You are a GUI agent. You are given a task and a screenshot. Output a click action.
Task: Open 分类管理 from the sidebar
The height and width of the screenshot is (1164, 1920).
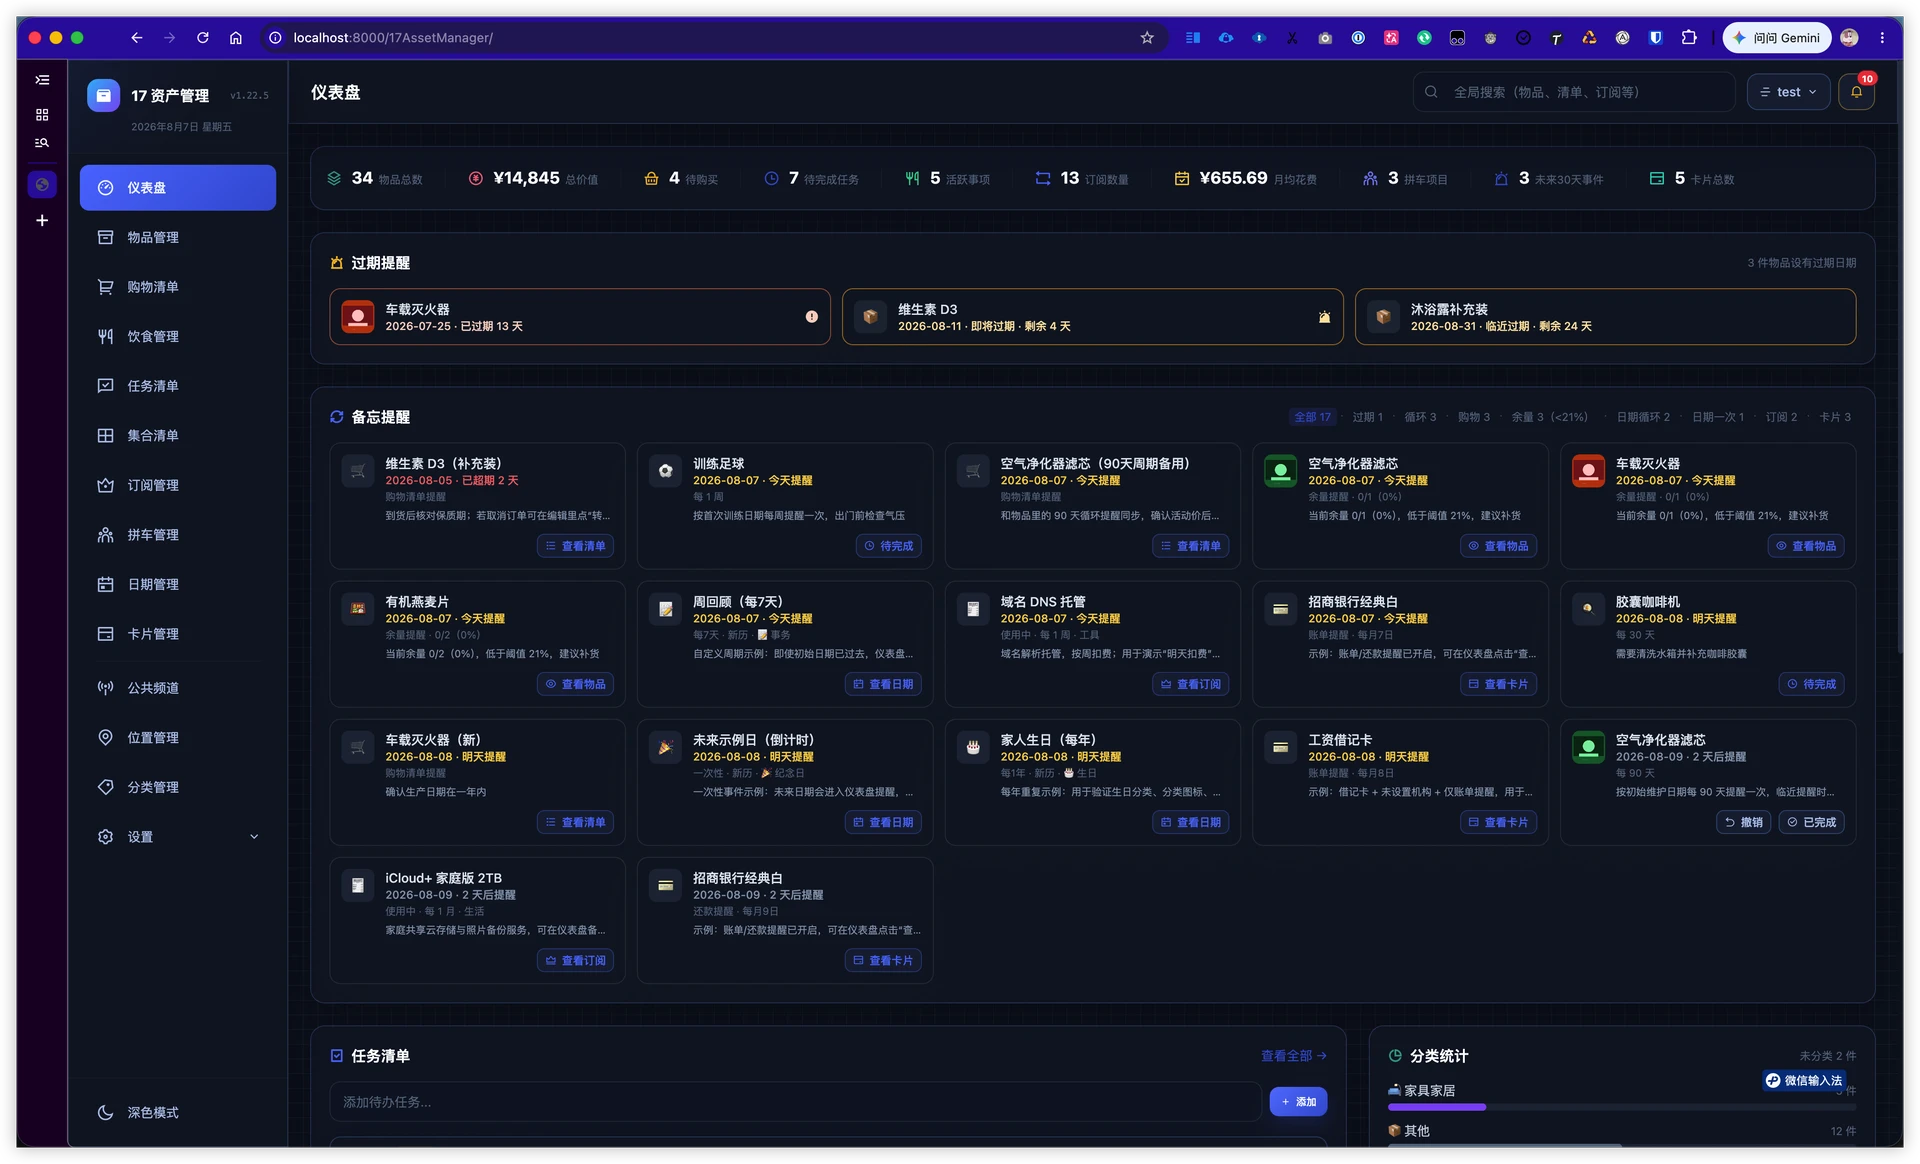(178, 788)
